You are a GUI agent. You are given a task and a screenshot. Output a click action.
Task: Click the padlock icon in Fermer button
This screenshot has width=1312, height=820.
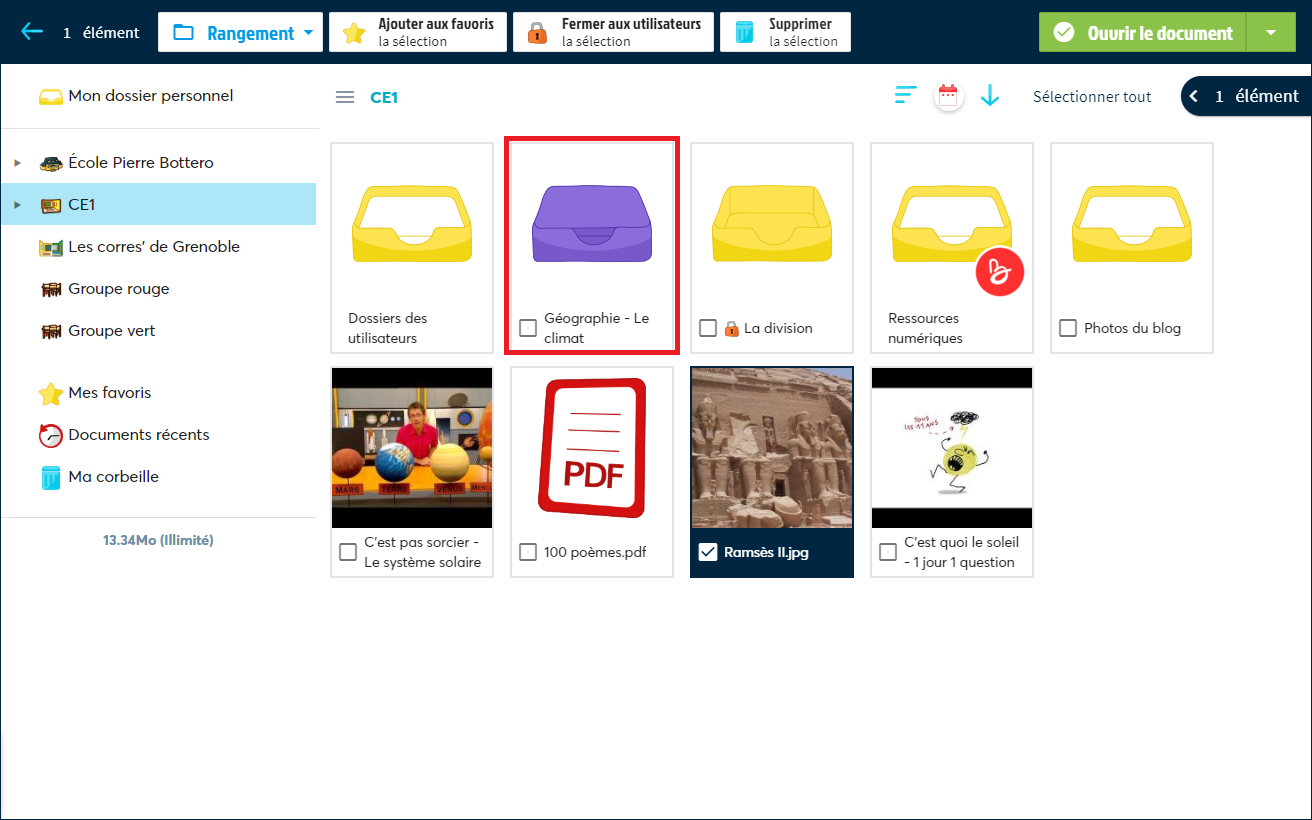click(x=538, y=33)
